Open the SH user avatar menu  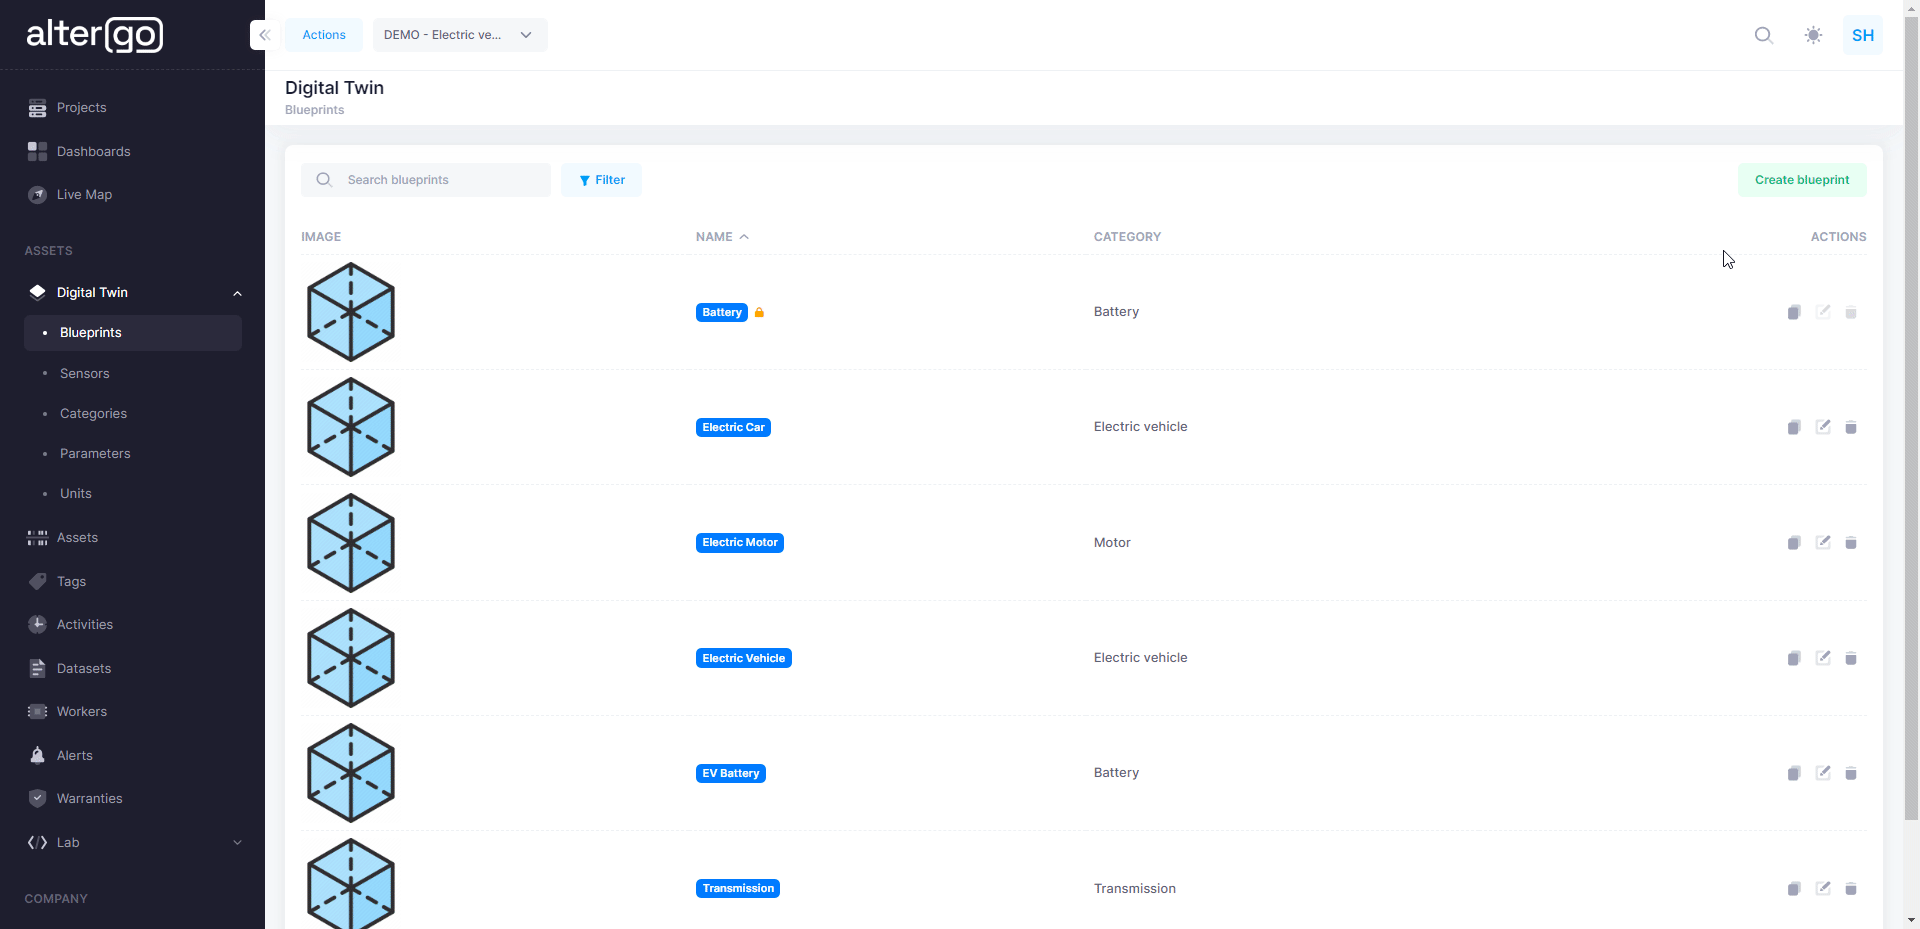1862,35
